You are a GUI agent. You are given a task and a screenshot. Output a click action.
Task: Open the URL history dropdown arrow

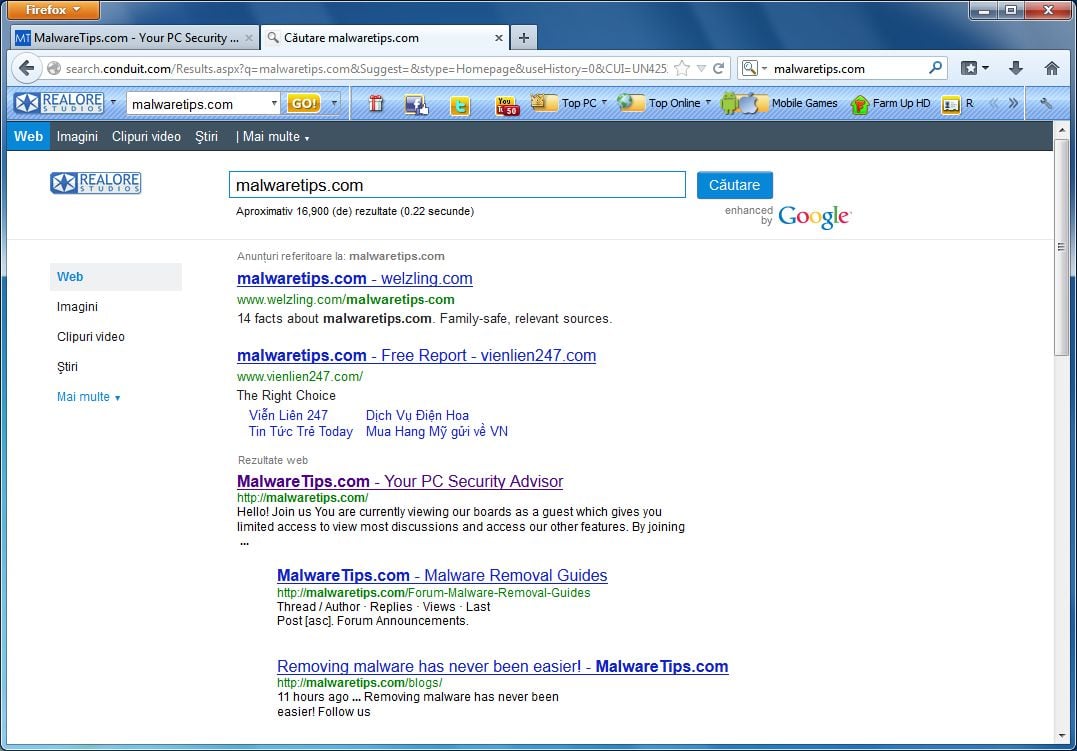coord(701,68)
